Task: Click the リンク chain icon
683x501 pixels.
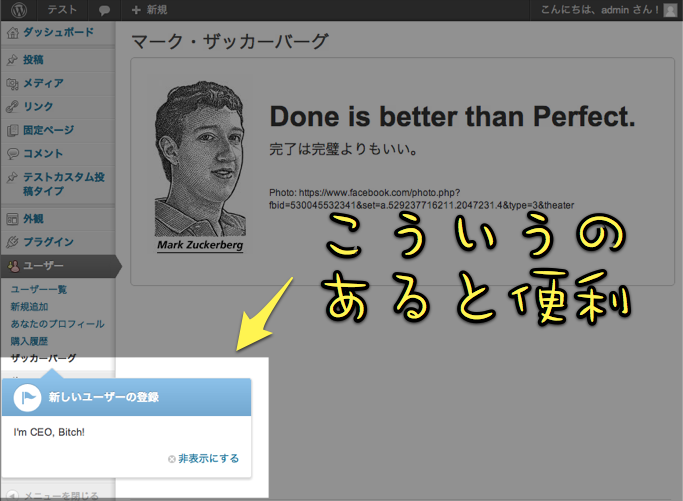Action: (x=12, y=107)
